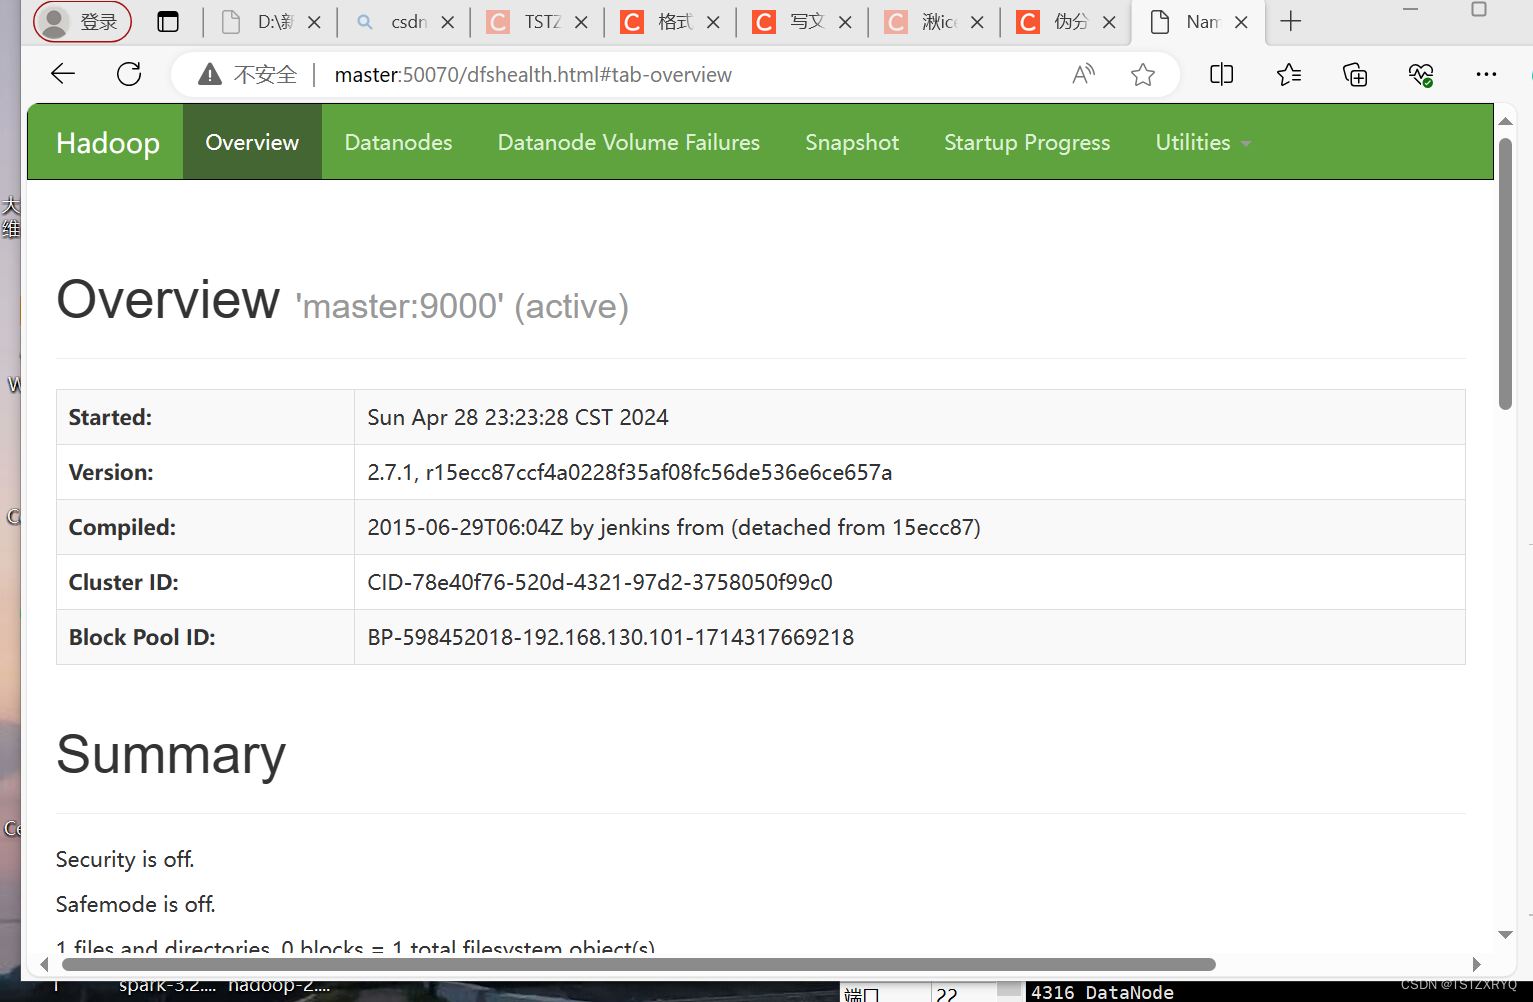The image size is (1533, 1002).
Task: Click the scroll down arrow
Action: 1505,935
